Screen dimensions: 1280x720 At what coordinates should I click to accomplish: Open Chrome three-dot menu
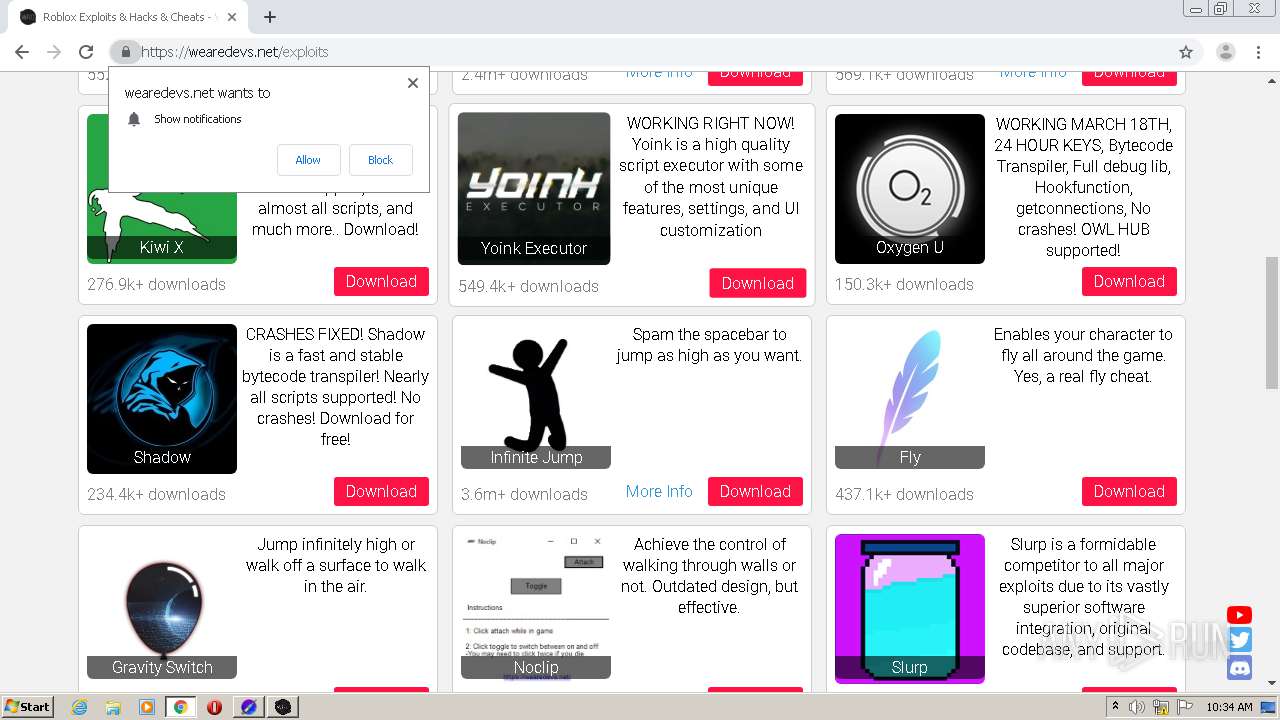point(1257,52)
